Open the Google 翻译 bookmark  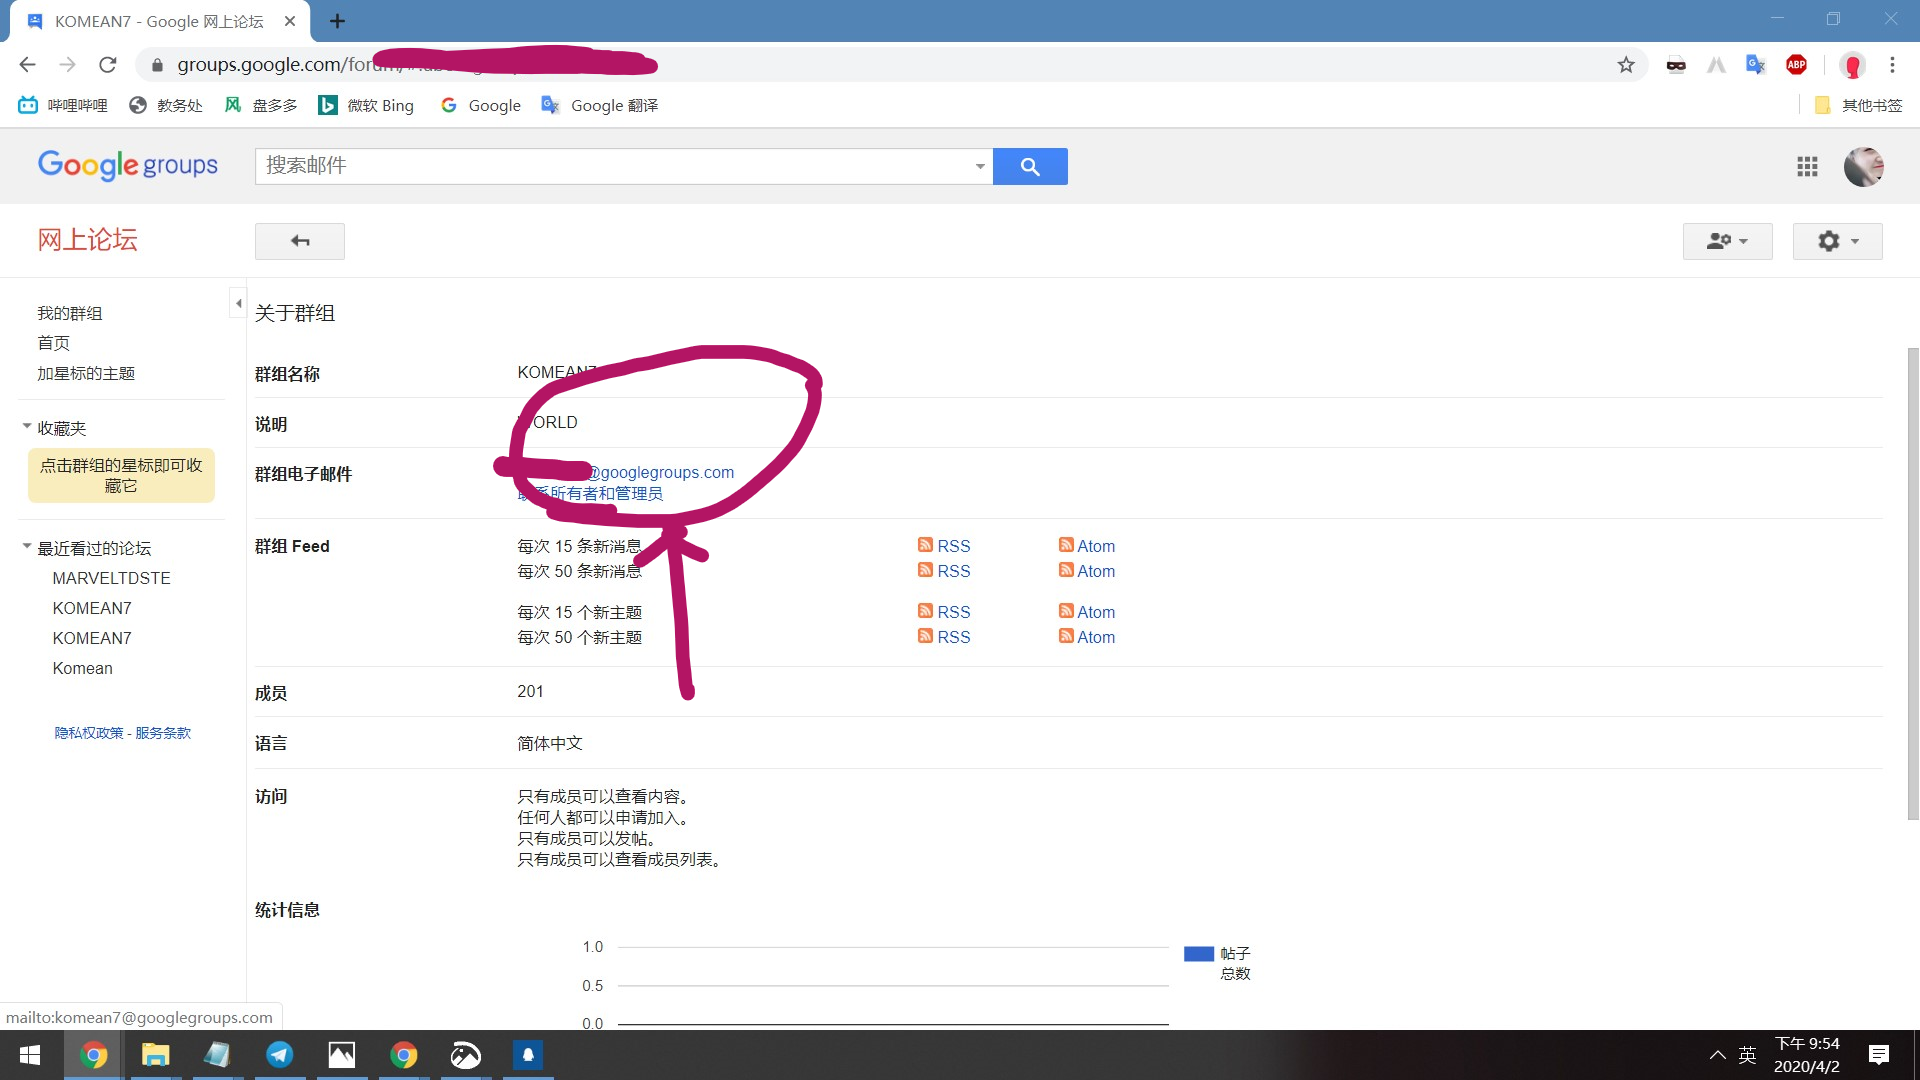pos(598,105)
